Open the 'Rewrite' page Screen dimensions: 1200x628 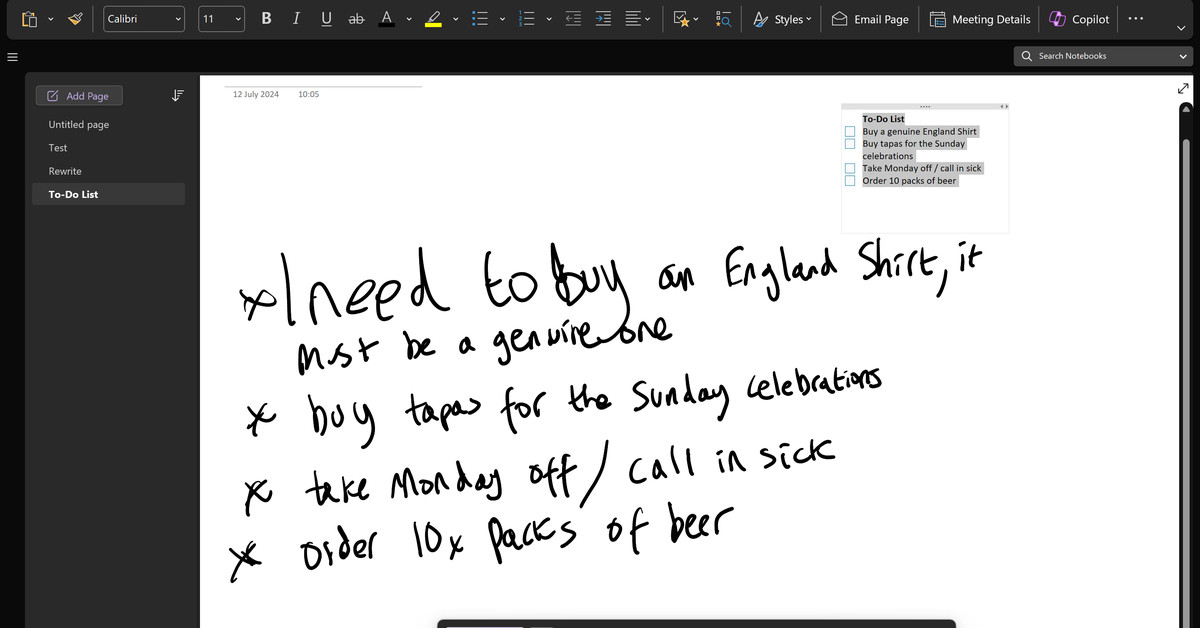(x=65, y=171)
